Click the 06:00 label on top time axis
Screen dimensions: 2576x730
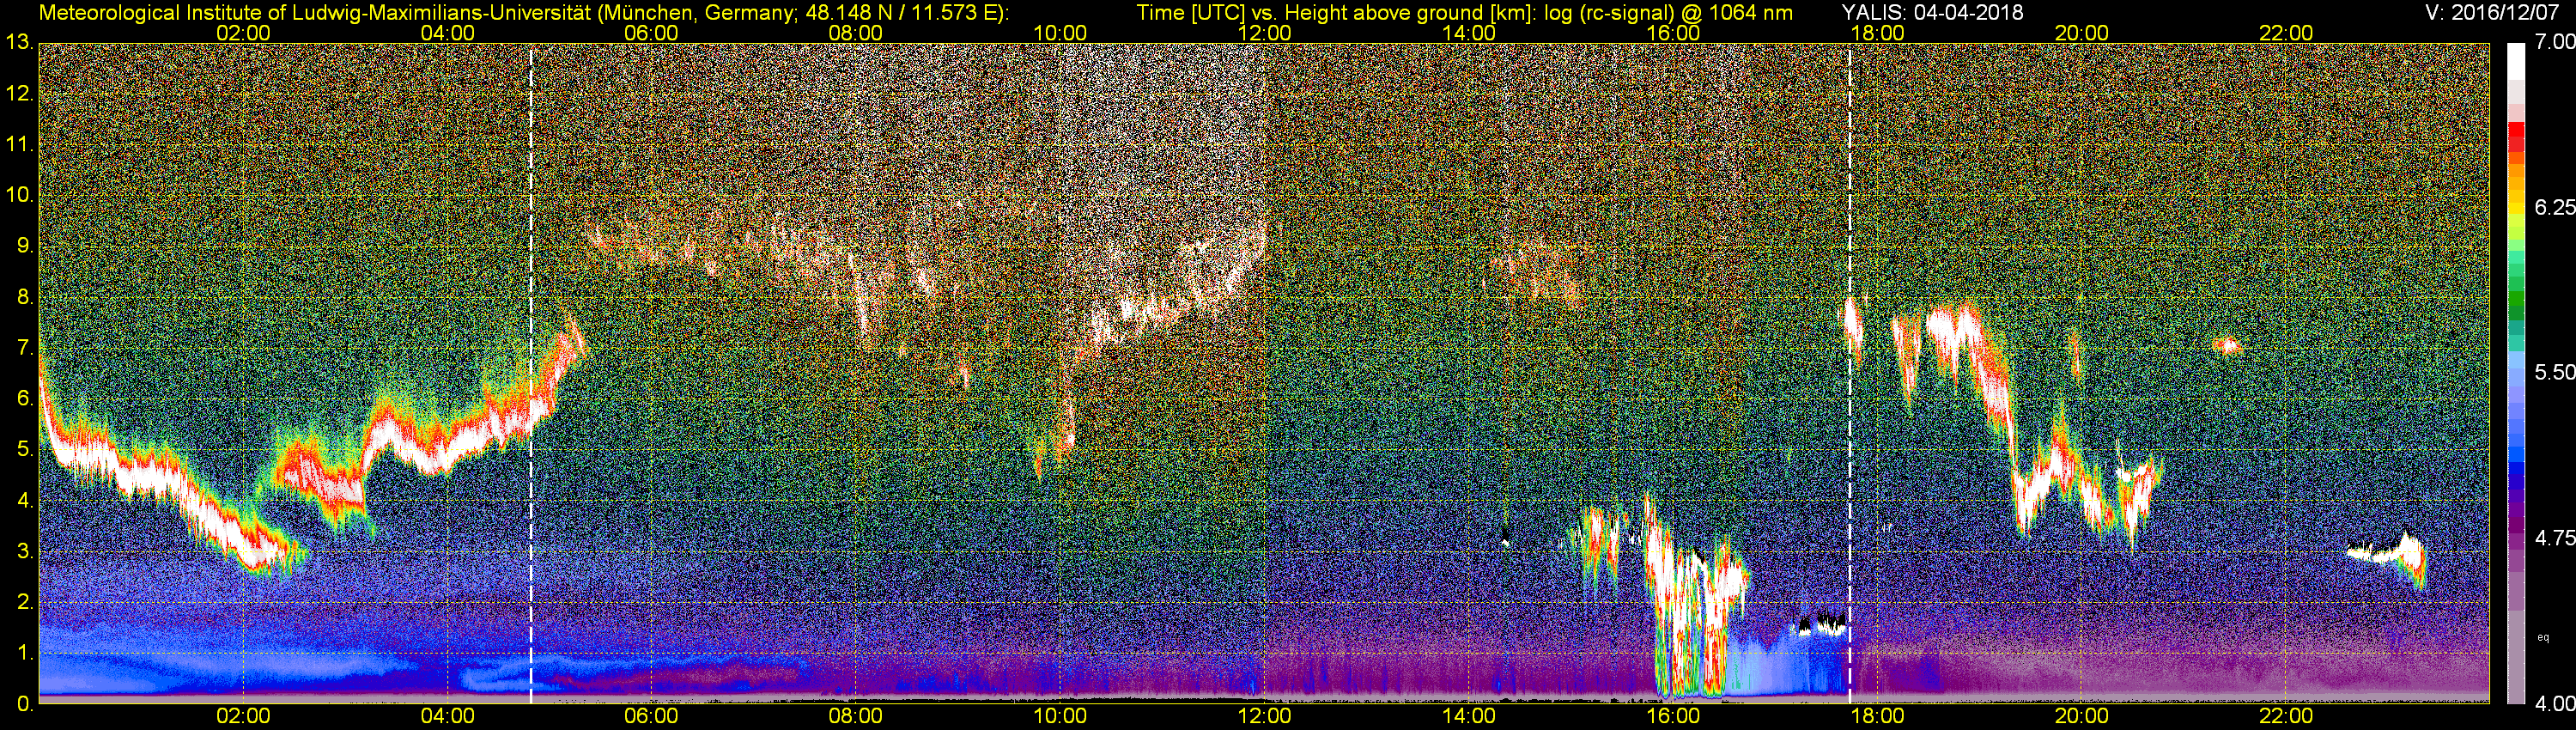652,32
